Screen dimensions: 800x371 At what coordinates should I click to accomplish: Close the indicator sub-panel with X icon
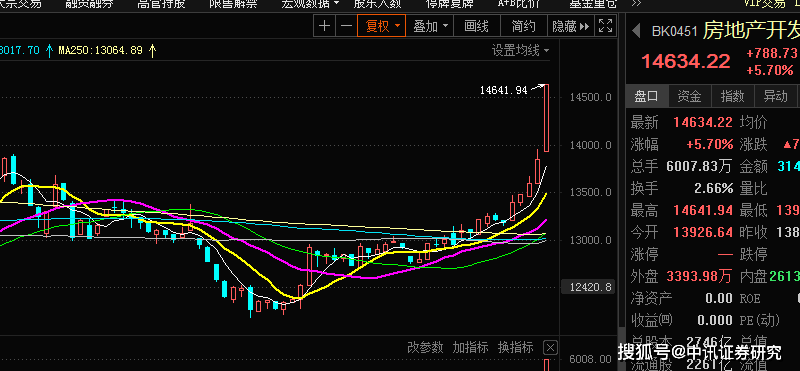(550, 348)
